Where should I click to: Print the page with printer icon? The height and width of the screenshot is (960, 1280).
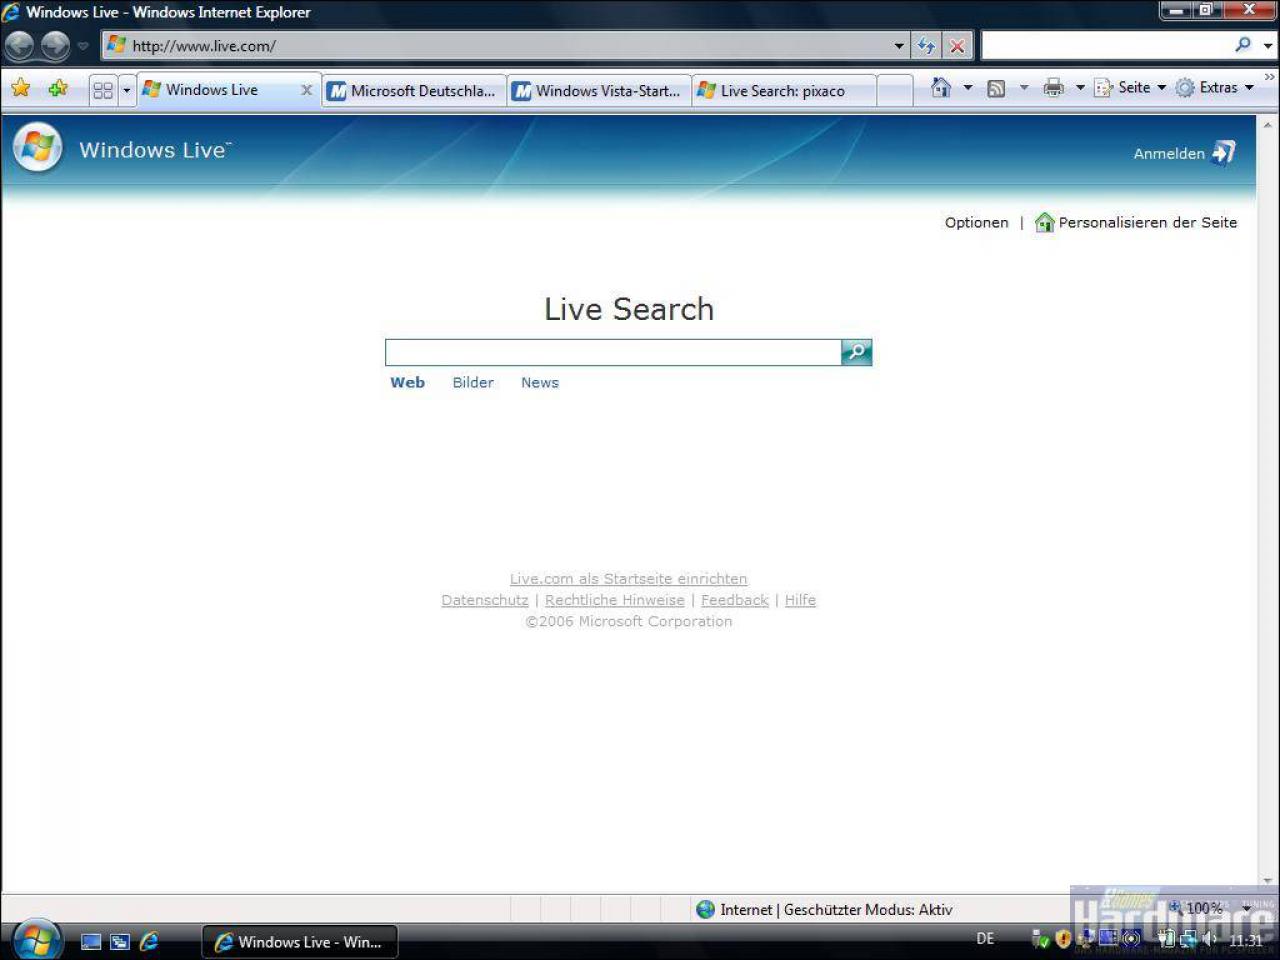(1053, 88)
